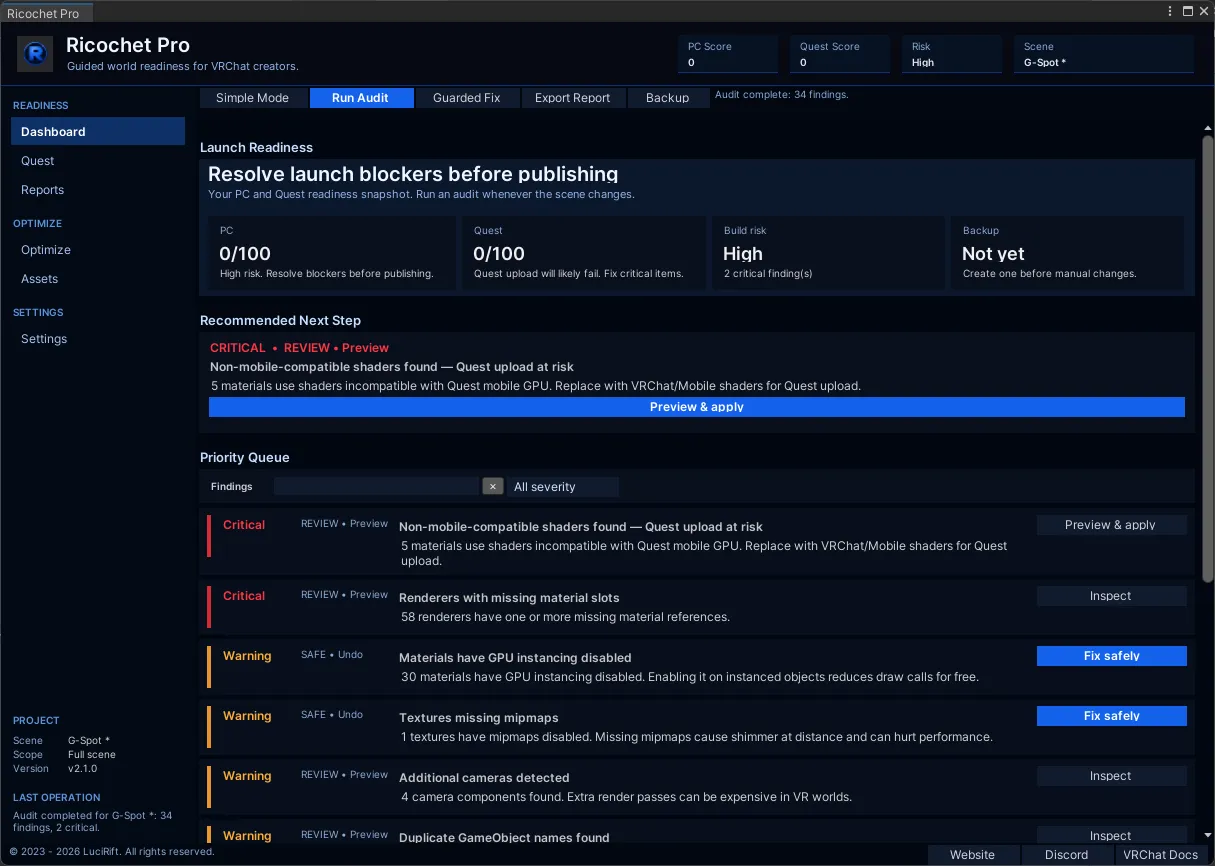Viewport: 1215px width, 866px height.
Task: Click the 'Version v2.1.0' project text
Action: 56,769
